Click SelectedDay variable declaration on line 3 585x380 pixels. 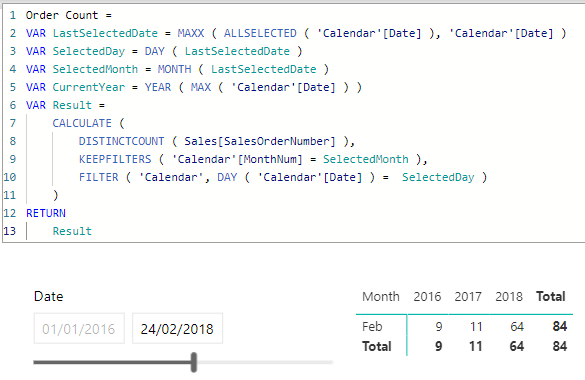[88, 51]
